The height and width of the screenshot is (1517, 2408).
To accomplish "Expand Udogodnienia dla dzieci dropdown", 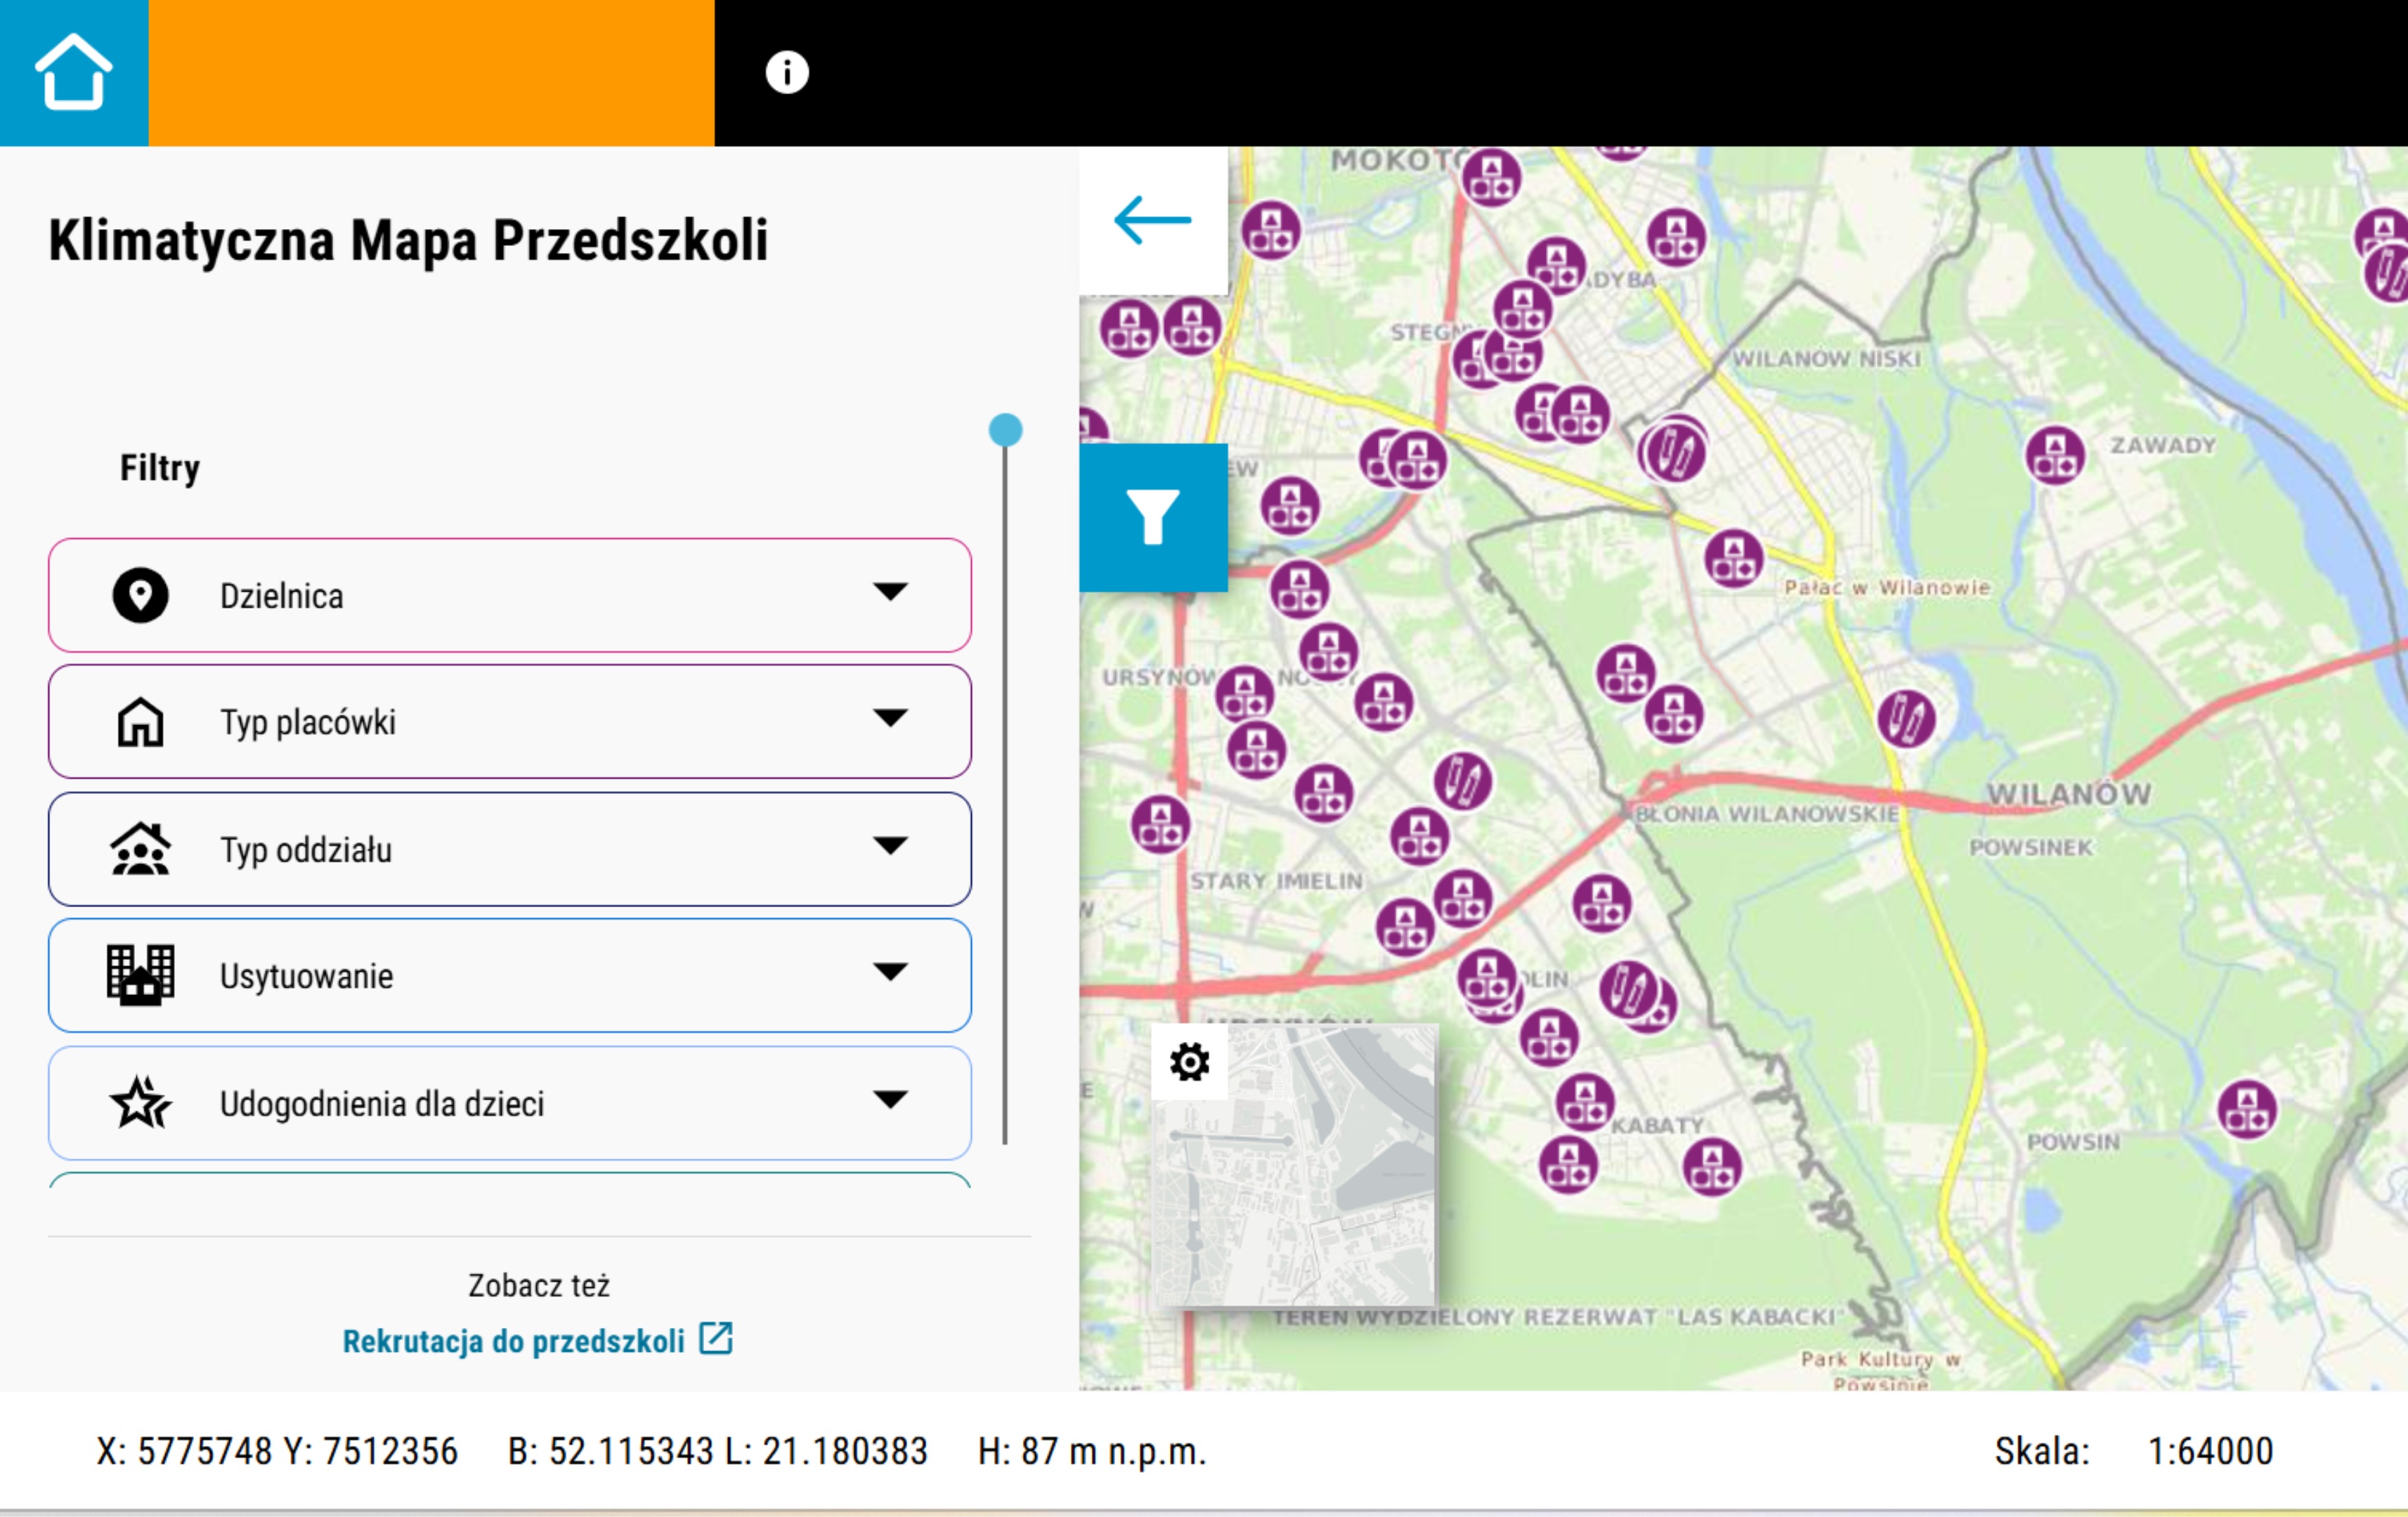I will point(510,1103).
